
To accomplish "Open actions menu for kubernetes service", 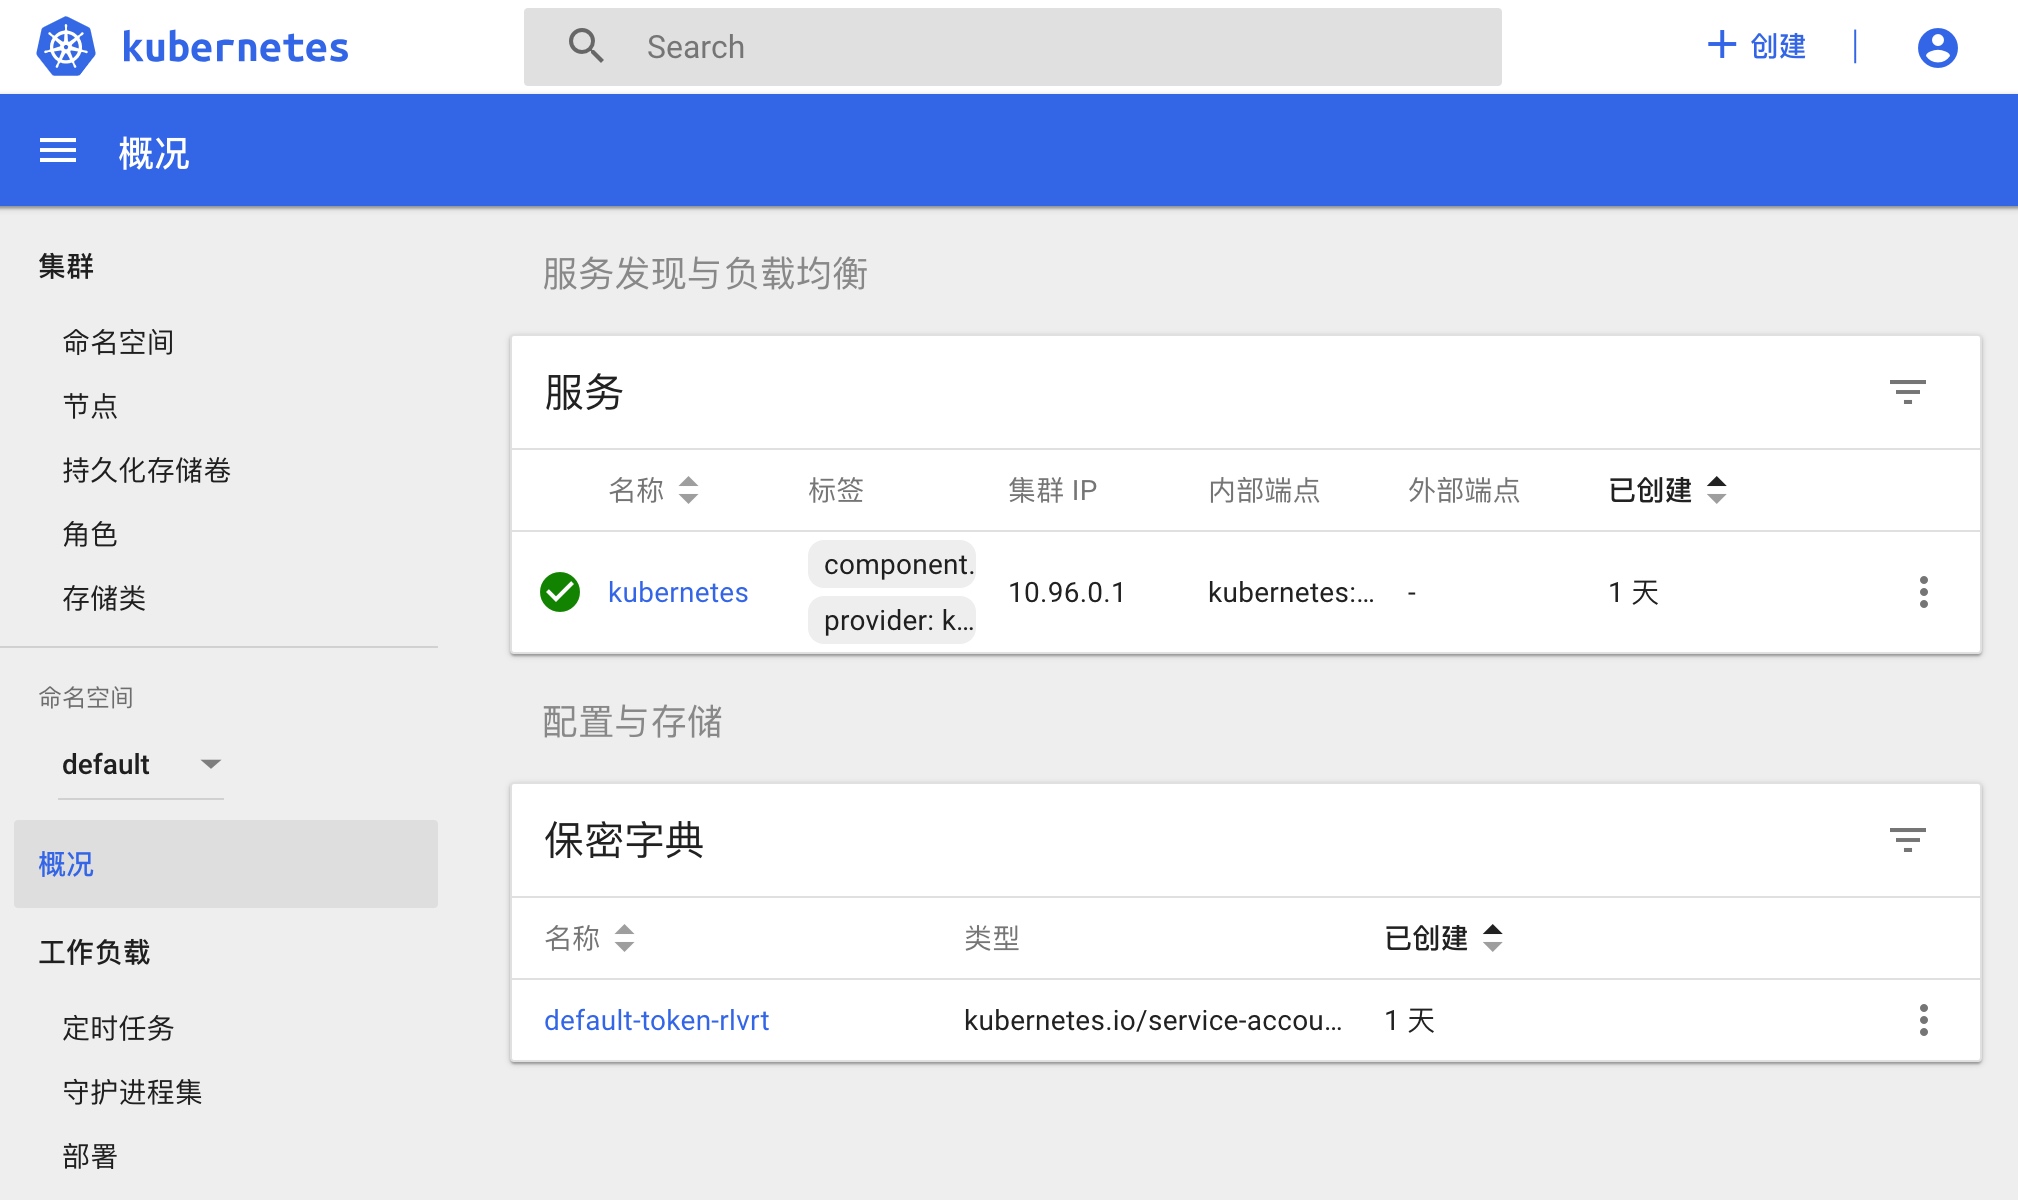I will coord(1923,592).
